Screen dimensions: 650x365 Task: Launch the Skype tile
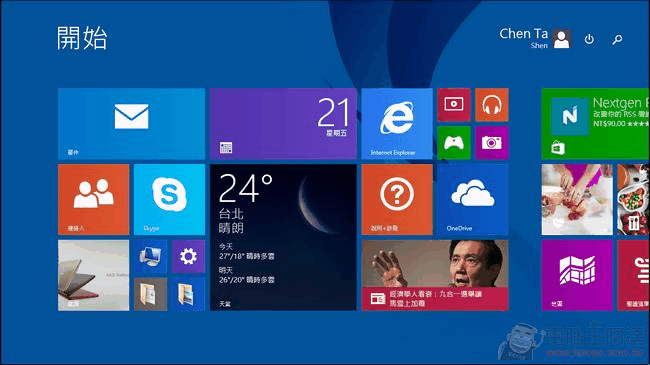(170, 200)
